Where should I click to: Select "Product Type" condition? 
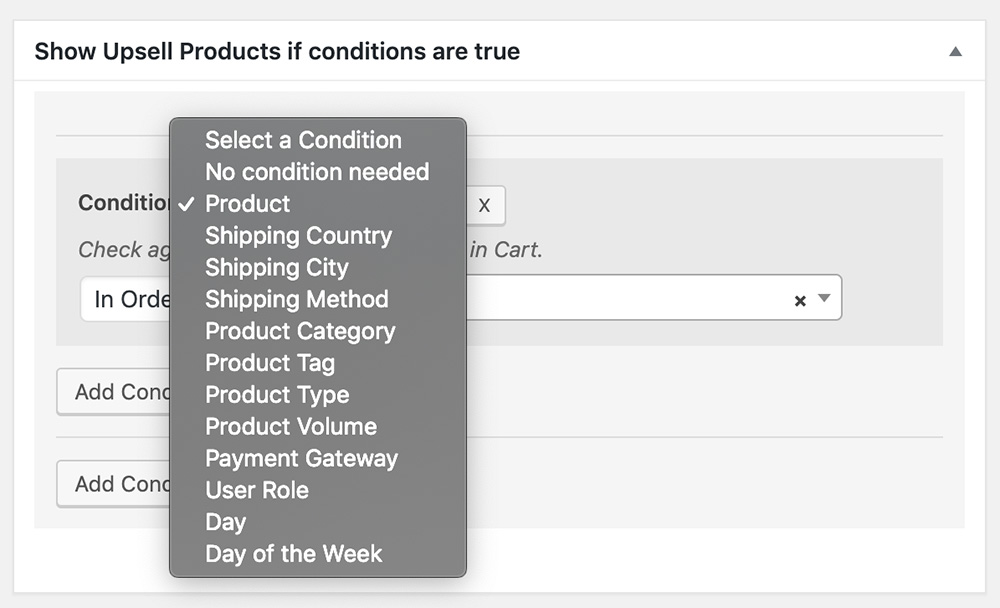tap(277, 395)
